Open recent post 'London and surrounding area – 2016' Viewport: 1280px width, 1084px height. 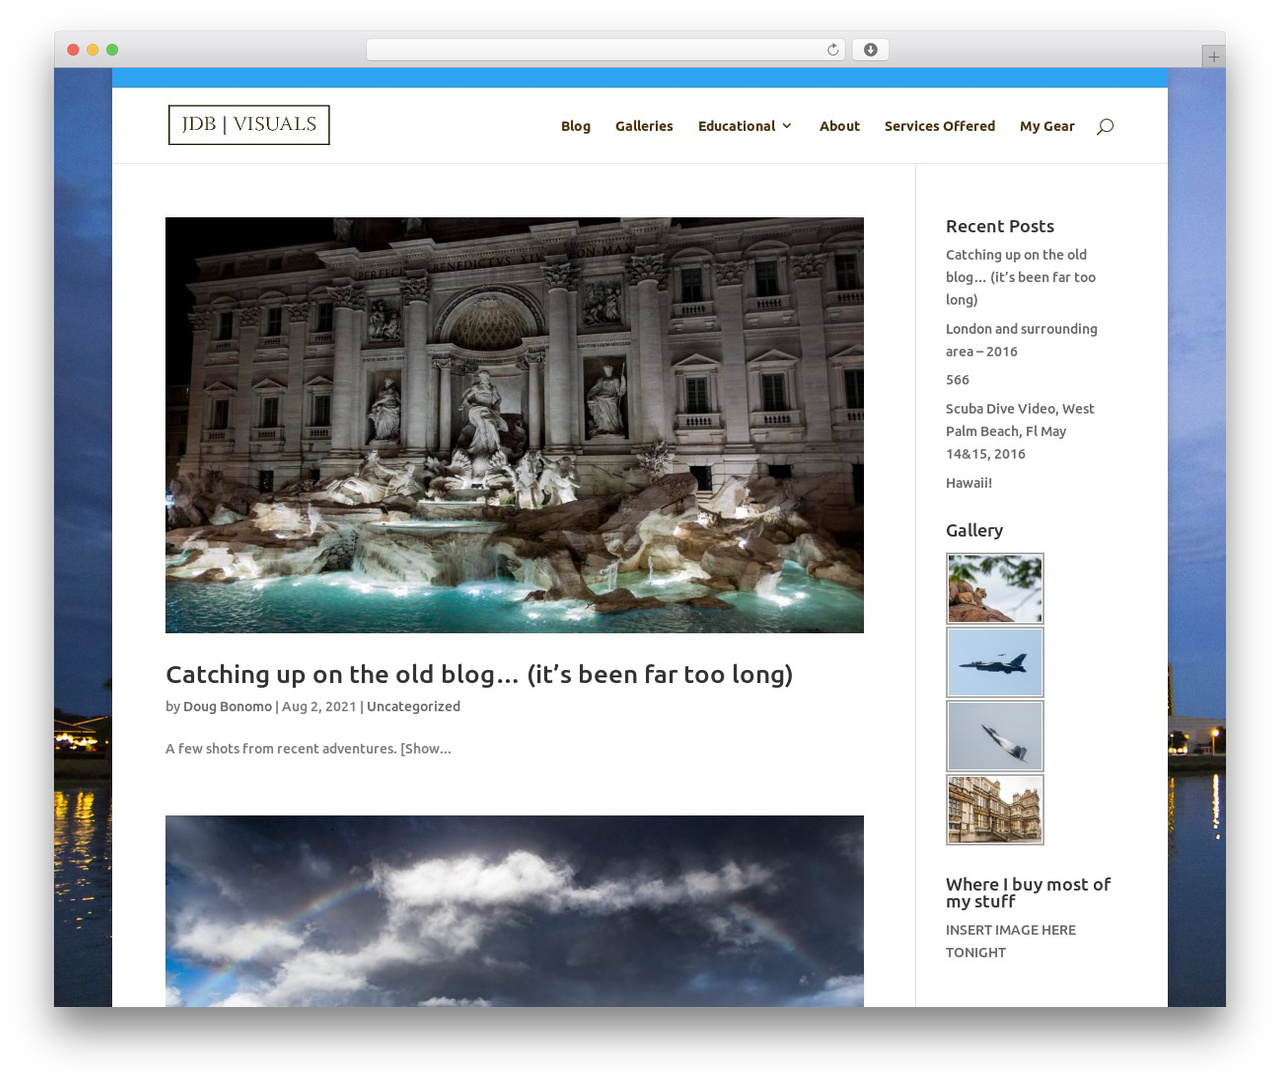coord(1021,340)
